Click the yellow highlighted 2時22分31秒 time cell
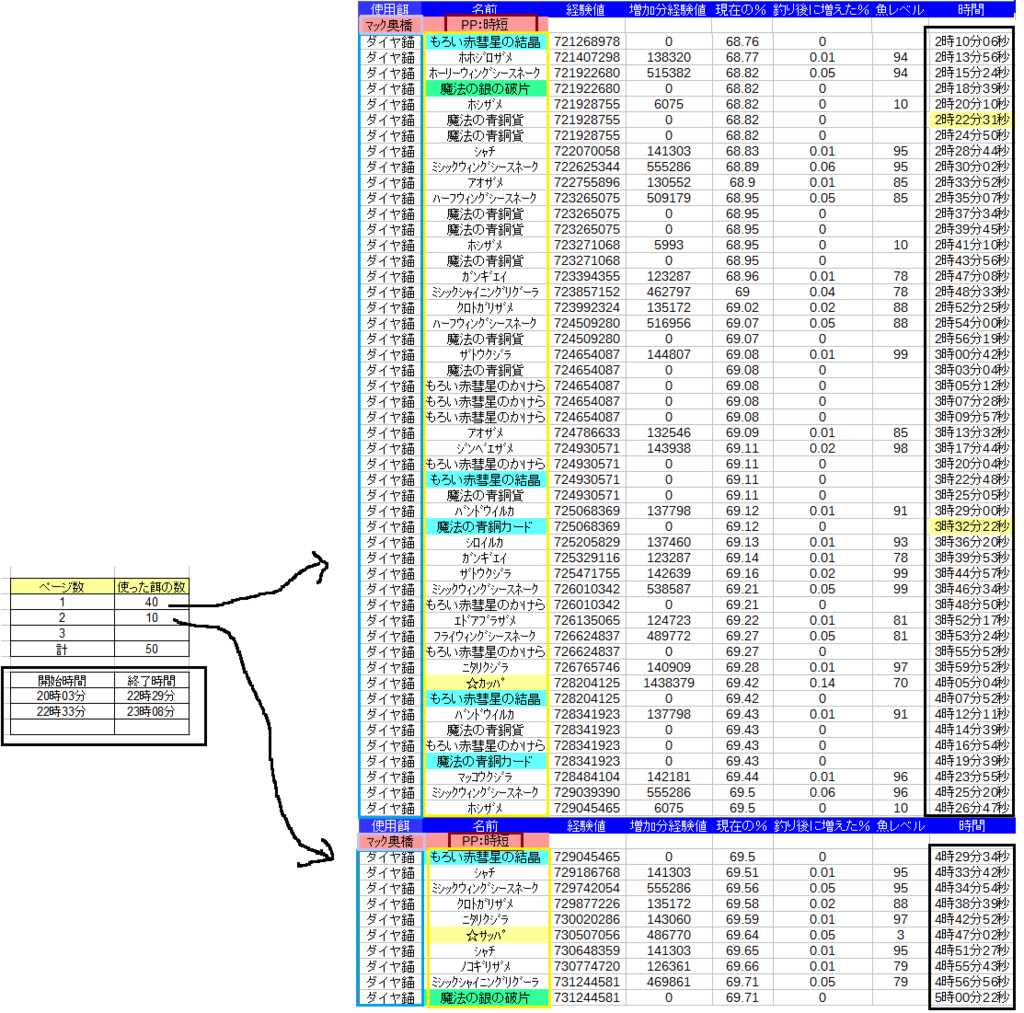1024x1013 pixels. pos(969,119)
